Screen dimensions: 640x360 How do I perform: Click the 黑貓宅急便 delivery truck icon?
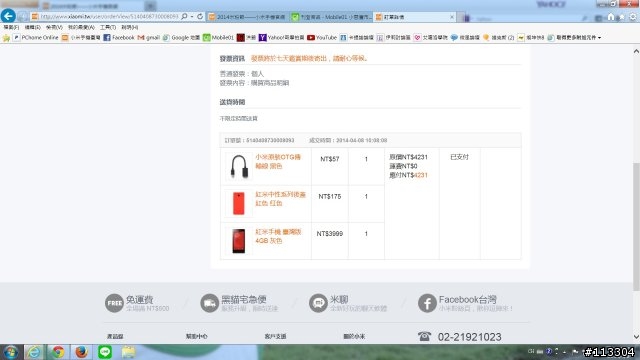pyautogui.click(x=209, y=303)
